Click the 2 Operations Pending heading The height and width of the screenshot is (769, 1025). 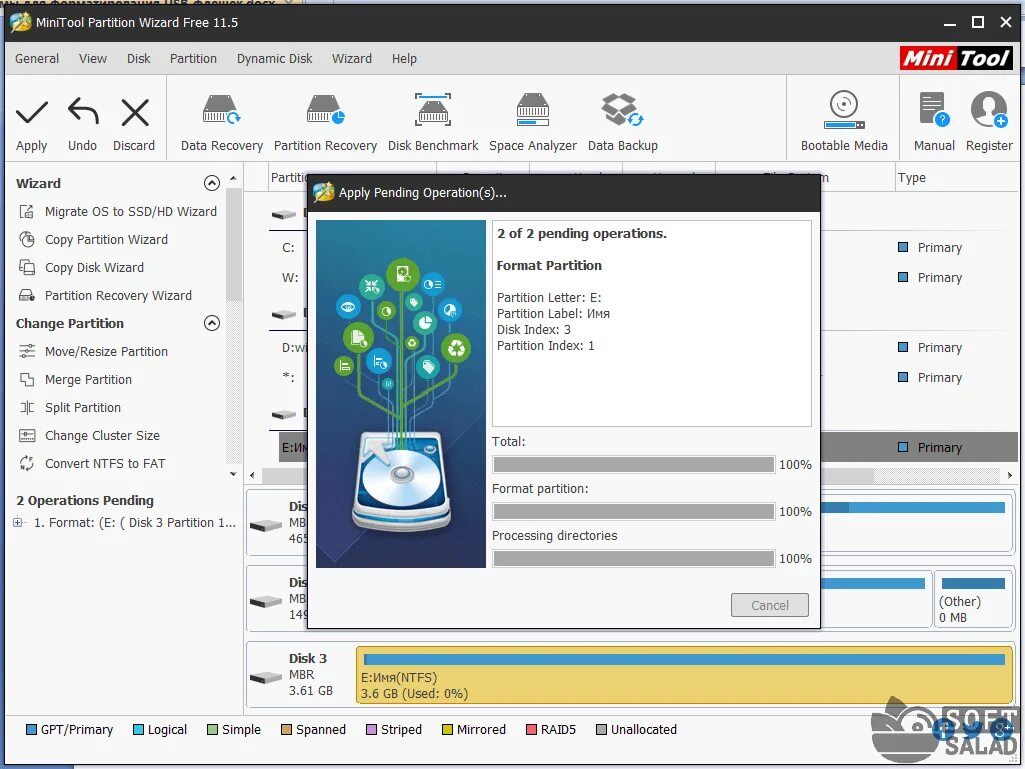coord(85,500)
